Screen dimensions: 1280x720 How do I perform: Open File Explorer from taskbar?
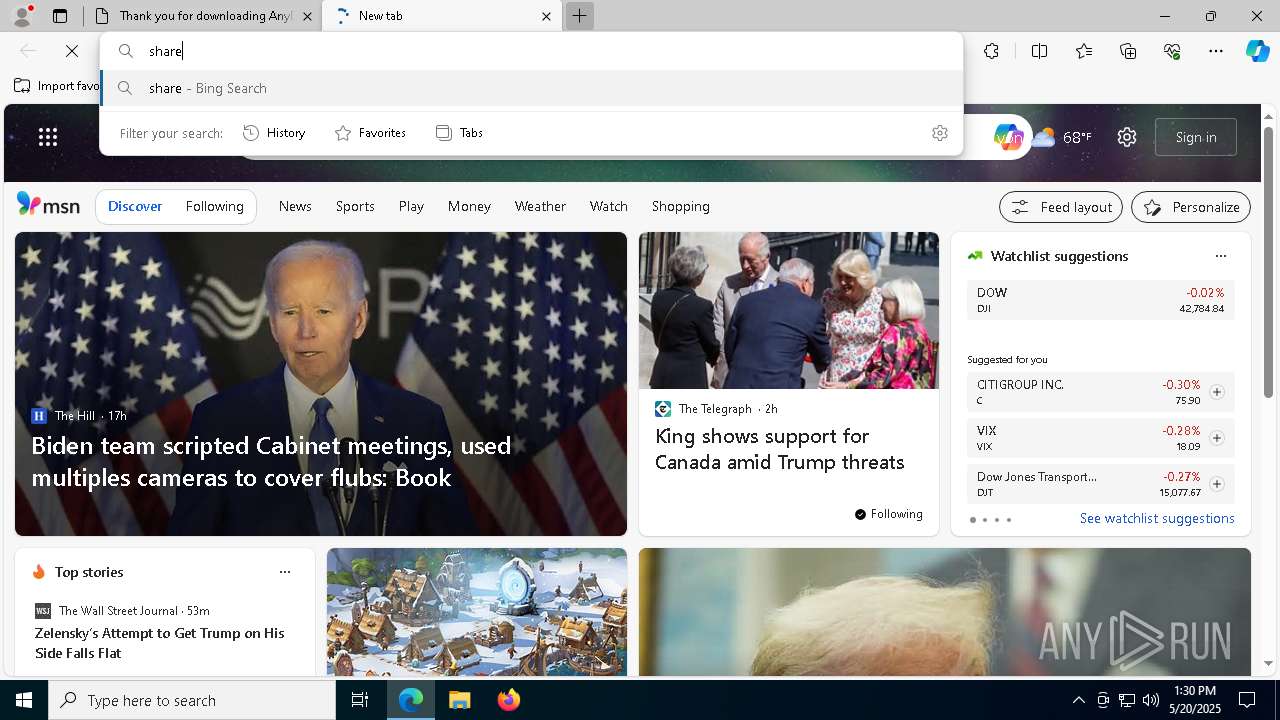pyautogui.click(x=459, y=700)
